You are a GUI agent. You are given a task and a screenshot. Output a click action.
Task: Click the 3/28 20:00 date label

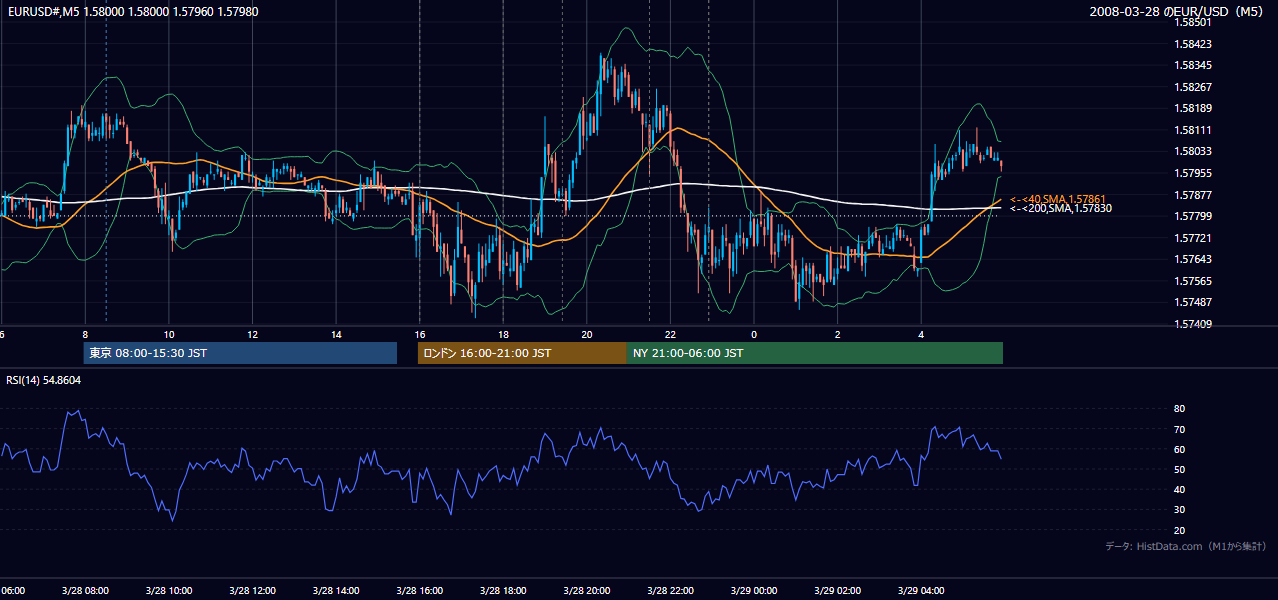coord(586,591)
